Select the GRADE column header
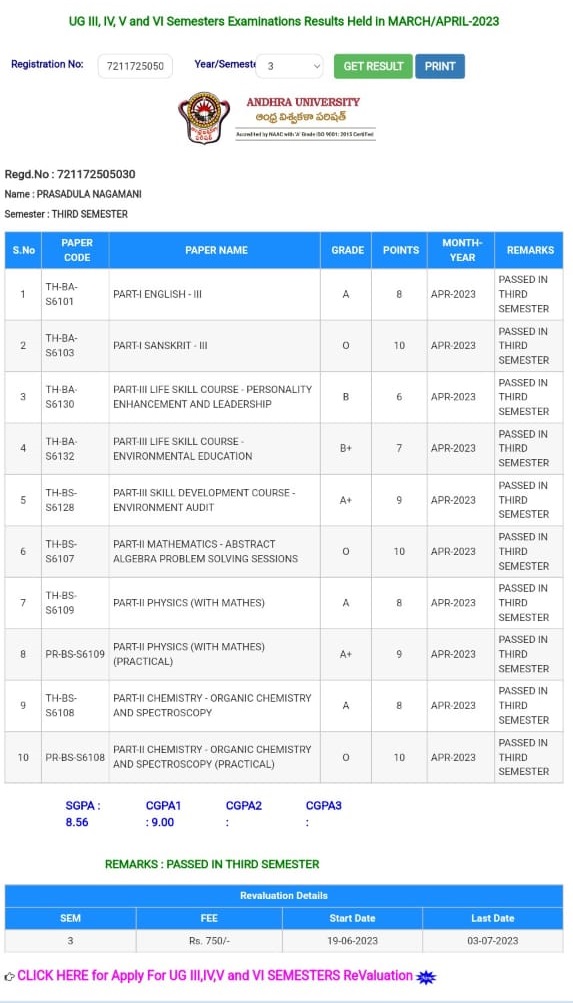Viewport: 573px width, 1003px height. (x=347, y=250)
